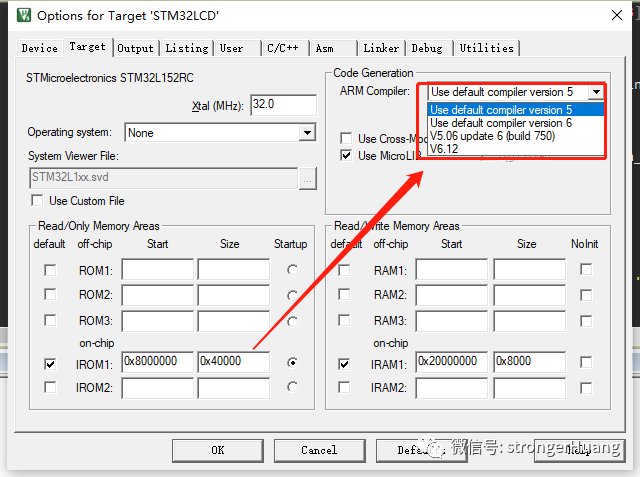Enable RAM2 NoInit checkbox
The height and width of the screenshot is (477, 640).
point(586,295)
